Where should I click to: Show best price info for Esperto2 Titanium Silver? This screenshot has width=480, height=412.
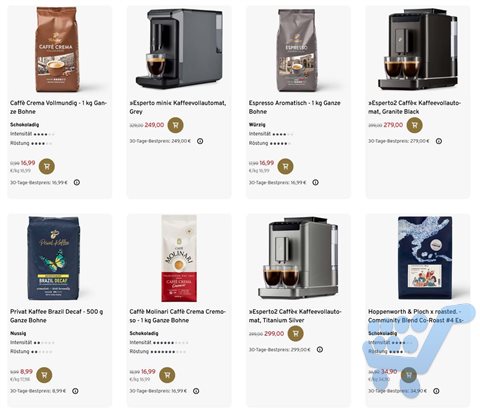coord(320,350)
